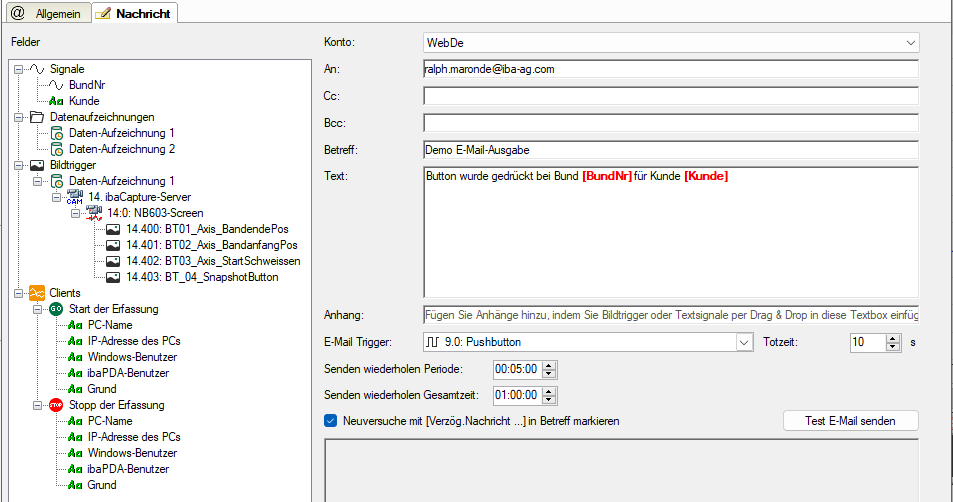Collapse the Clients tree node
The height and width of the screenshot is (502, 953).
coord(19,293)
